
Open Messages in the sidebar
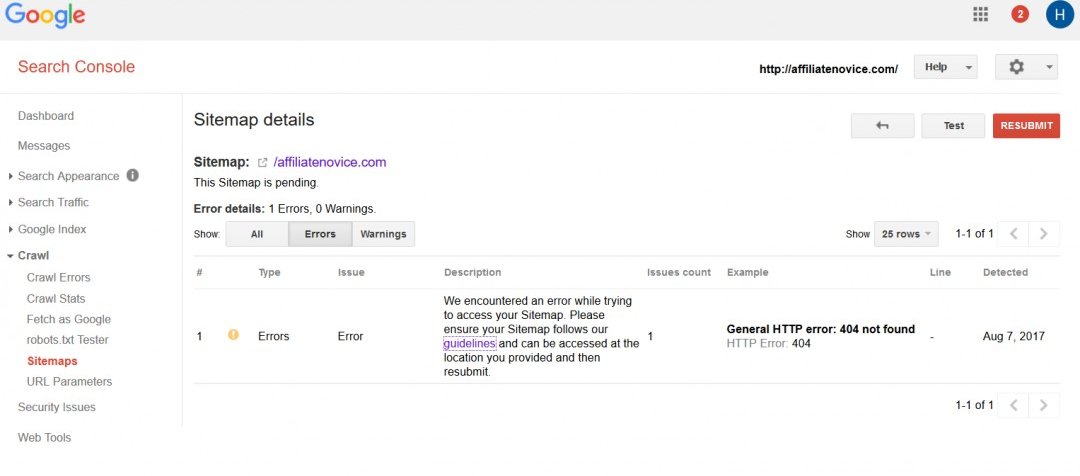[x=44, y=145]
